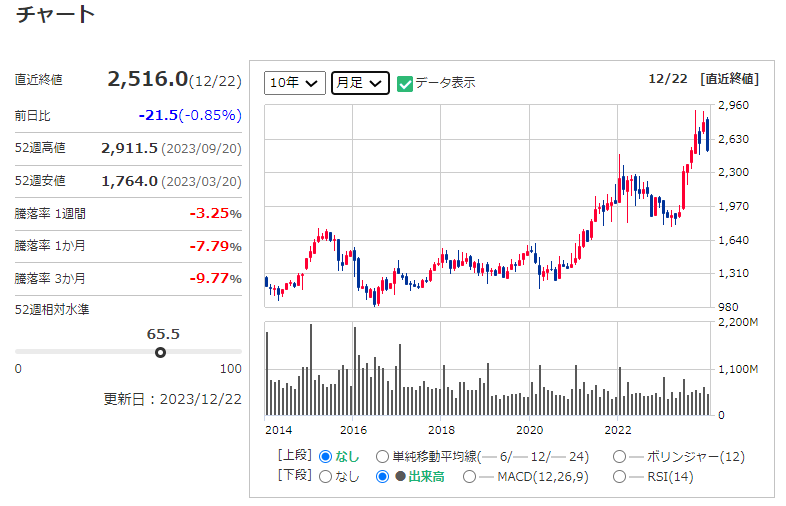Screen dimensions: 786x506
Task: Pick the RSI(14) indicator radio
Action: 620,477
